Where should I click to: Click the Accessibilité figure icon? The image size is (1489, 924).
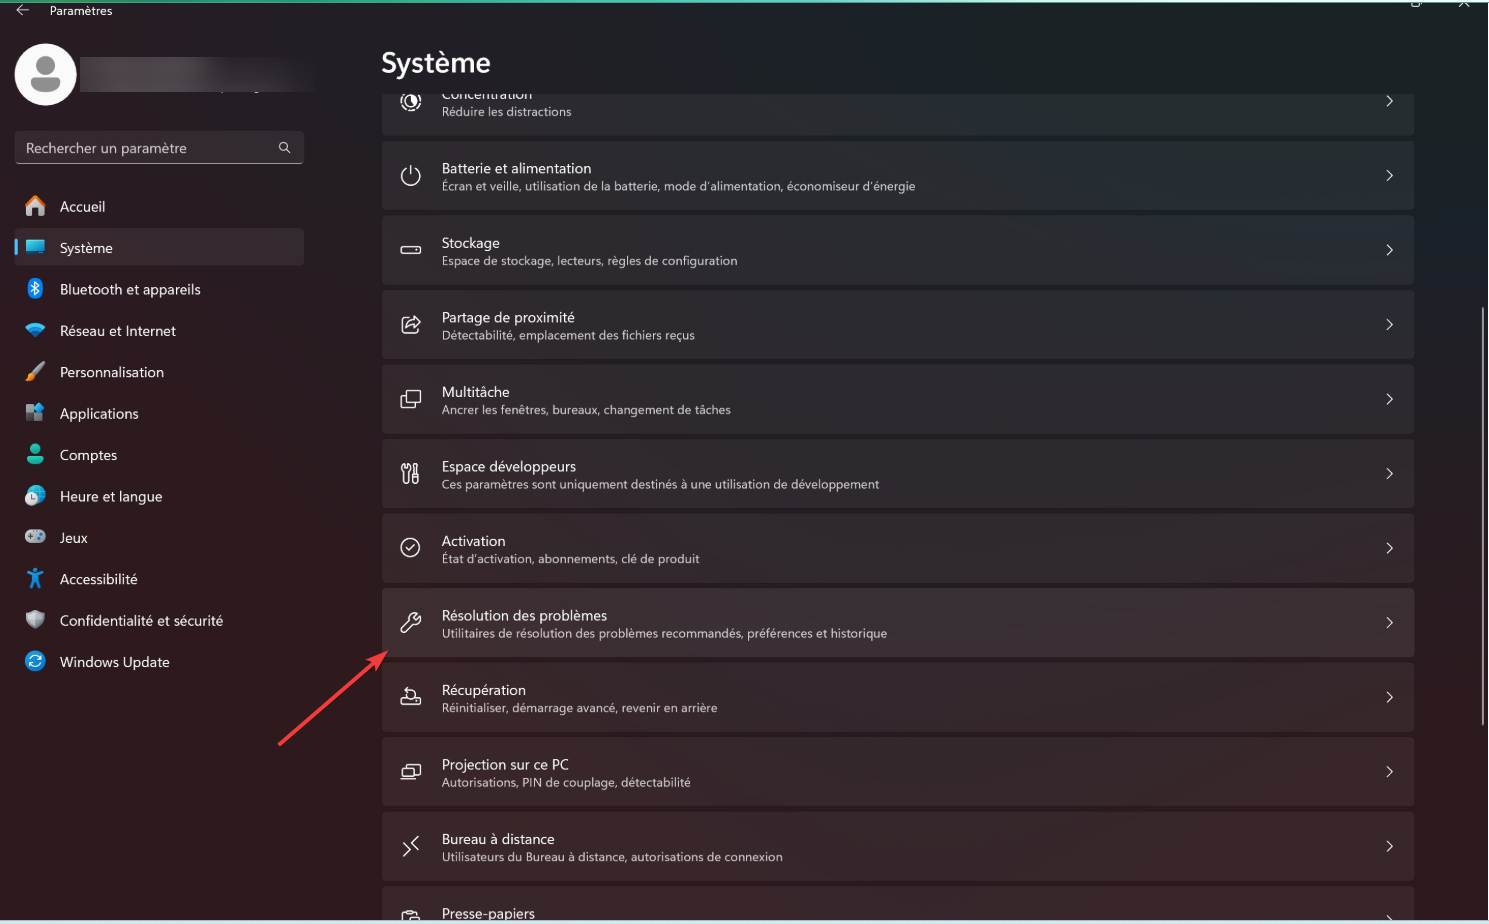[x=35, y=579]
